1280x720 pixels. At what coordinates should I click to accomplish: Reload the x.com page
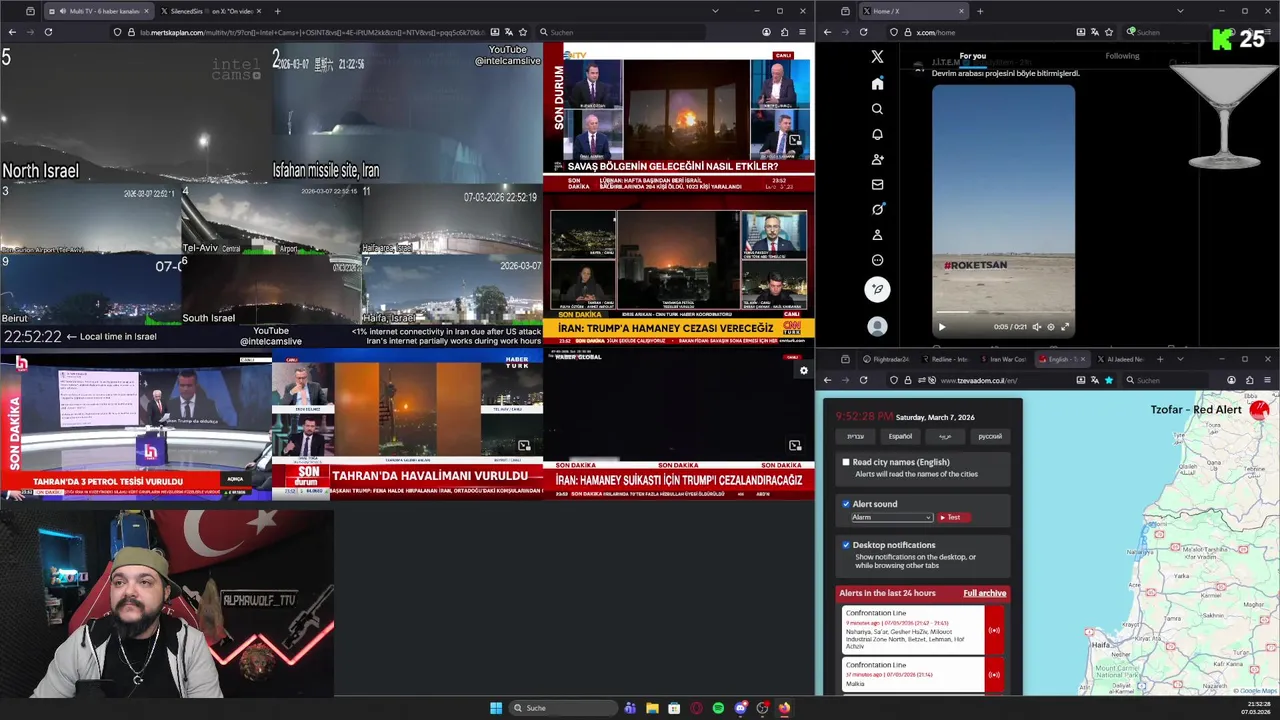coord(863,32)
